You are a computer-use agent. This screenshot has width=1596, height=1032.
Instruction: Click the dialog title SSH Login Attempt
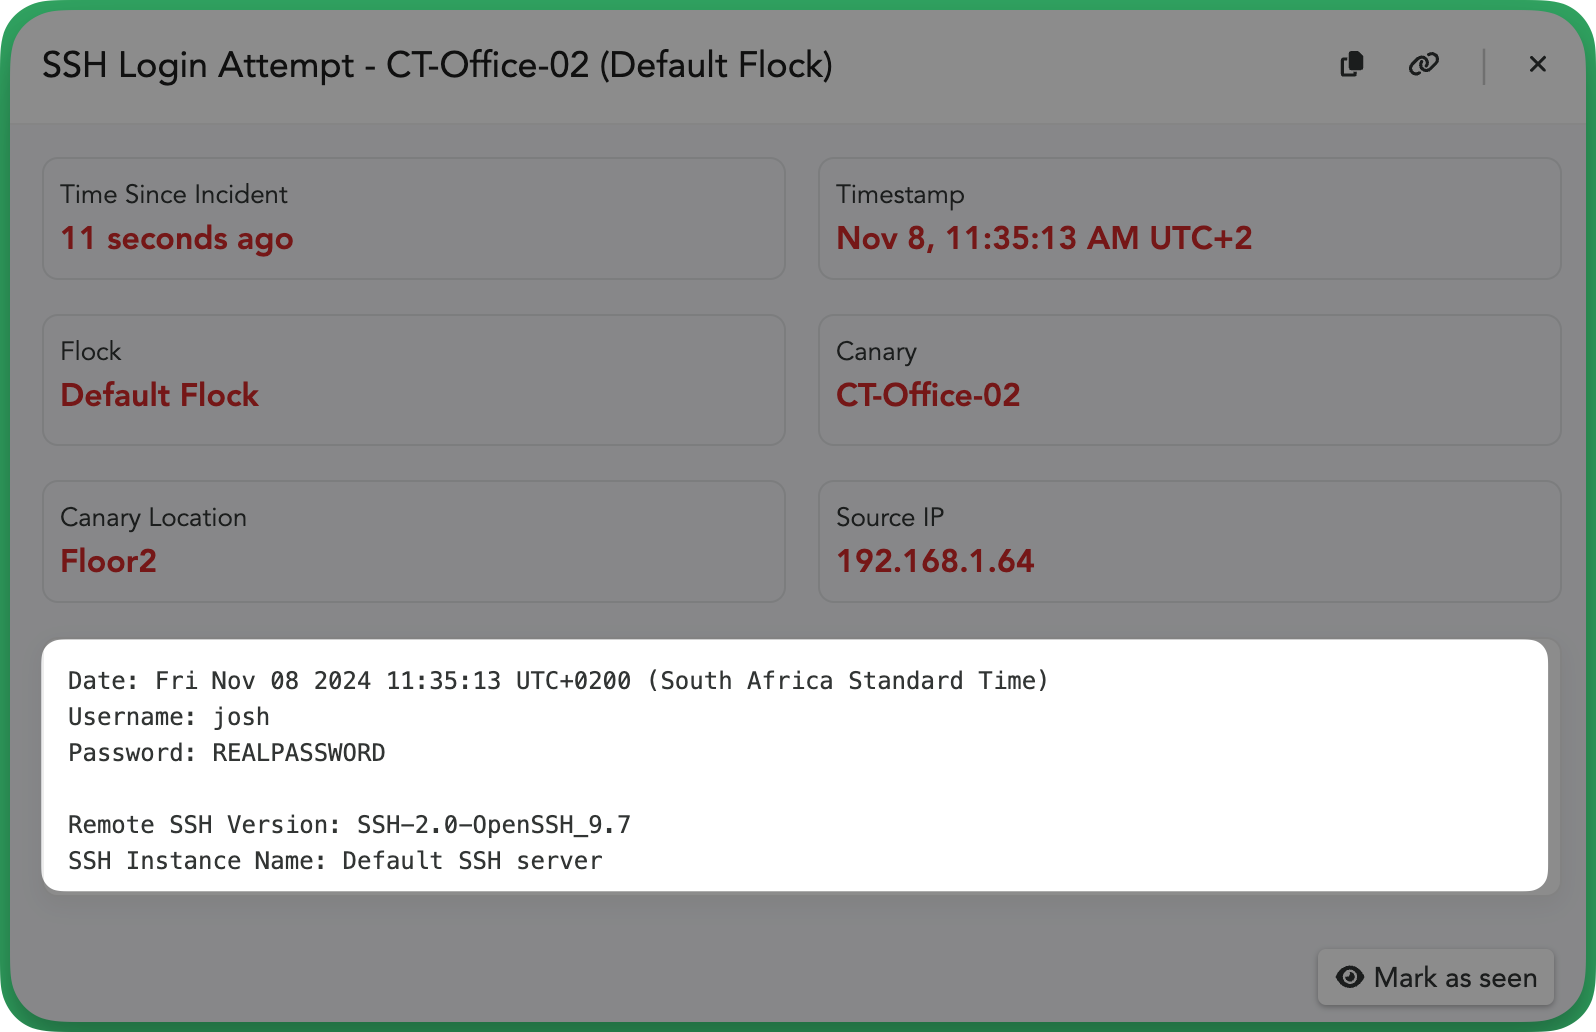[x=437, y=65]
